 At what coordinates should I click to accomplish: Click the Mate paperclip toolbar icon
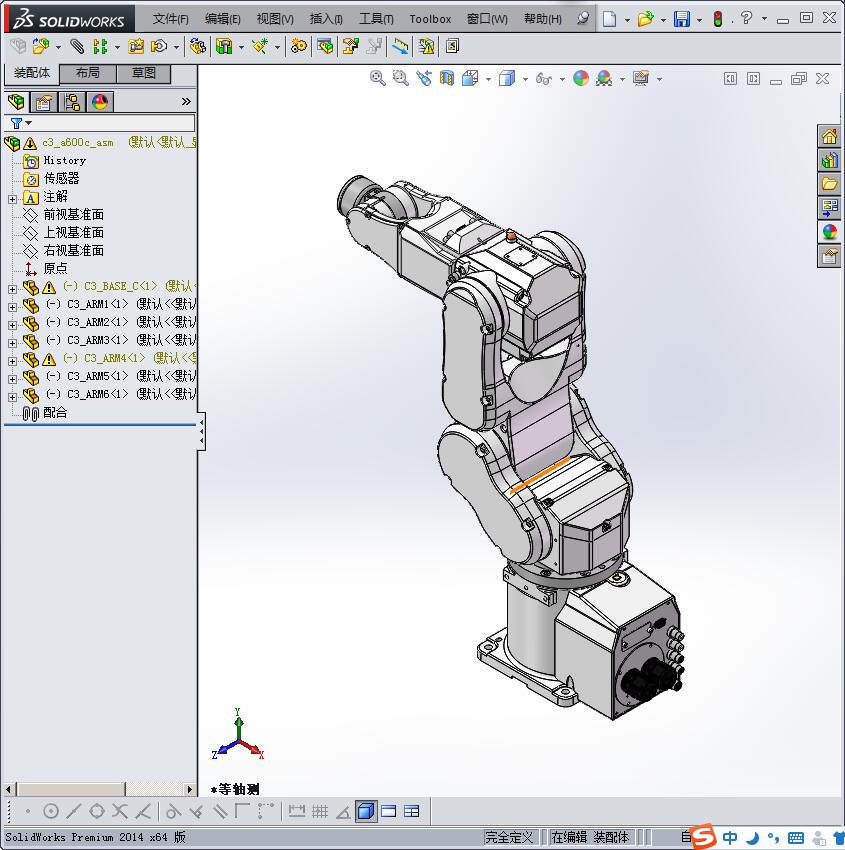coord(77,47)
